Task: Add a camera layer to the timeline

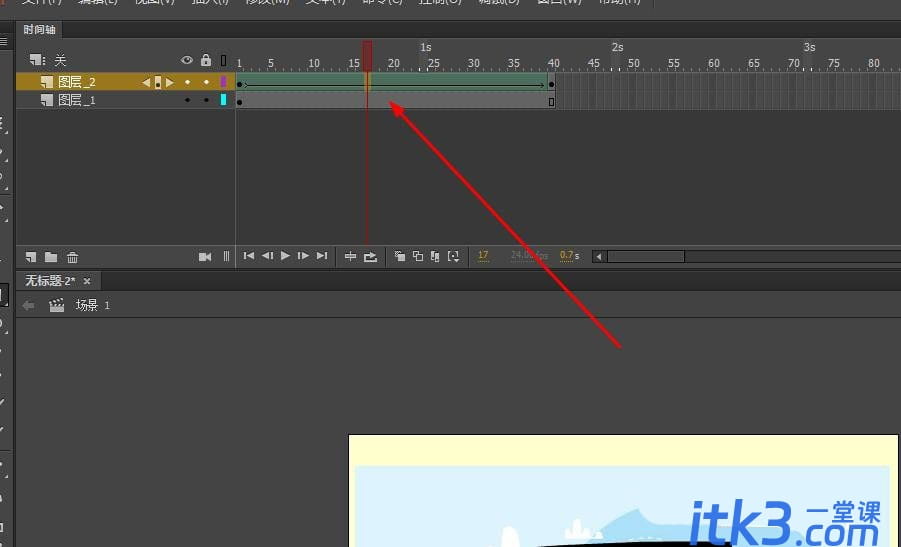Action: (x=205, y=257)
